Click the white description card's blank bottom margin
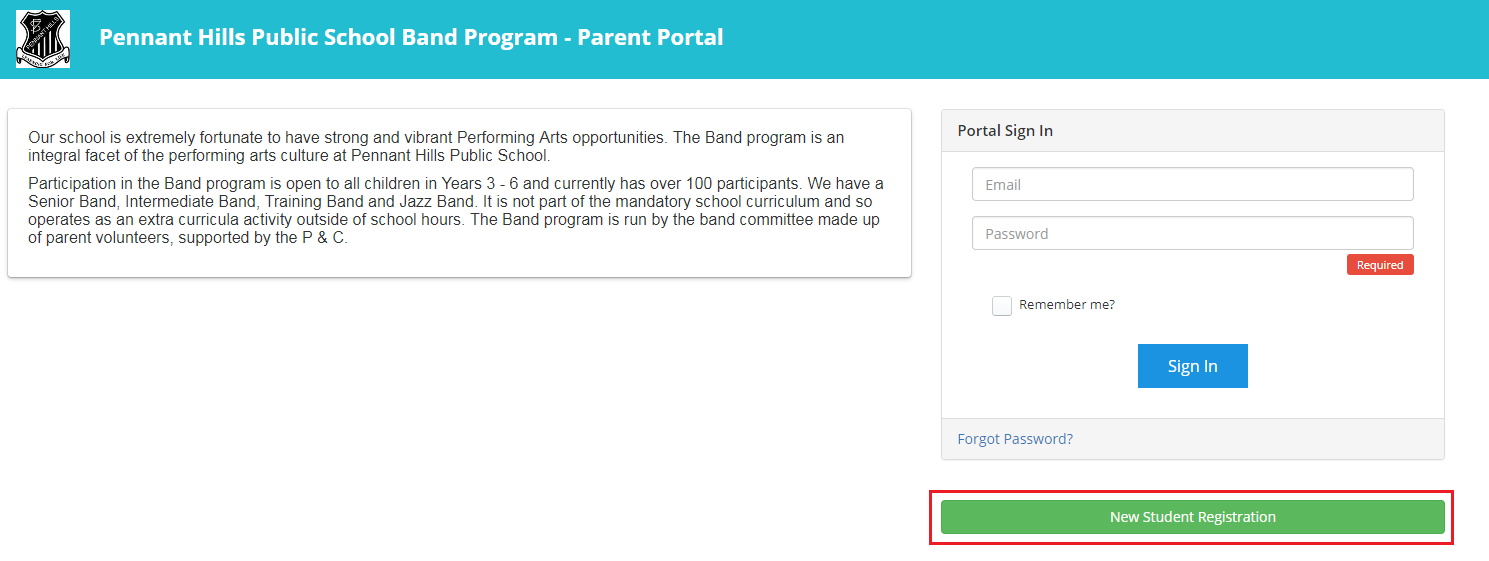Image resolution: width=1489 pixels, height=561 pixels. pyautogui.click(x=459, y=263)
